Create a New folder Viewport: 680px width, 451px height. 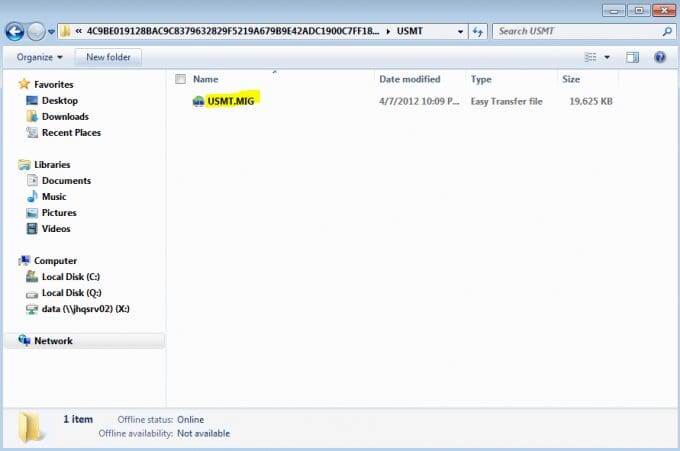click(x=108, y=57)
